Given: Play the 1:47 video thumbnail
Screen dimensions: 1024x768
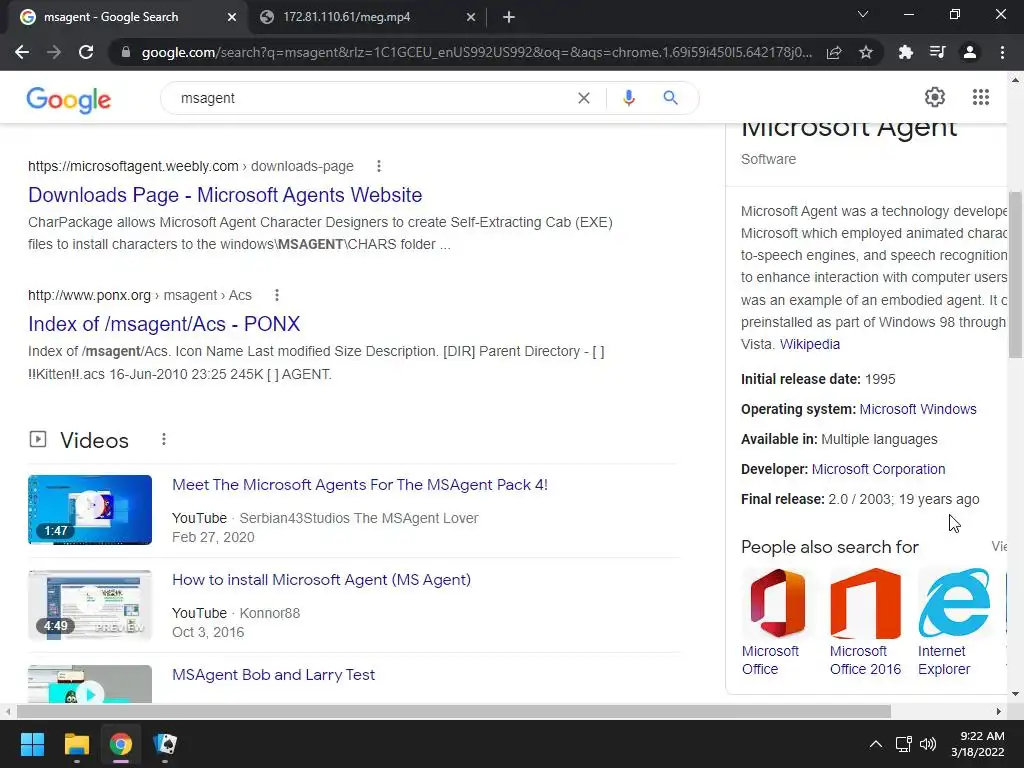Looking at the screenshot, I should coord(90,510).
